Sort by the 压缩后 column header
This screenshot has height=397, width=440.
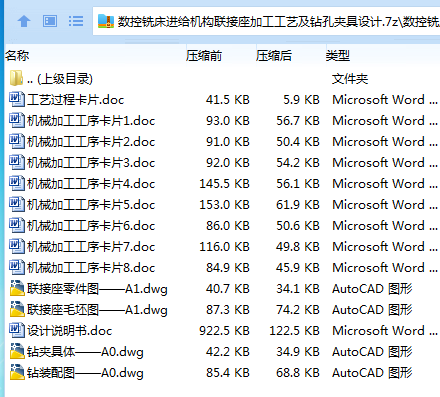click(x=274, y=55)
